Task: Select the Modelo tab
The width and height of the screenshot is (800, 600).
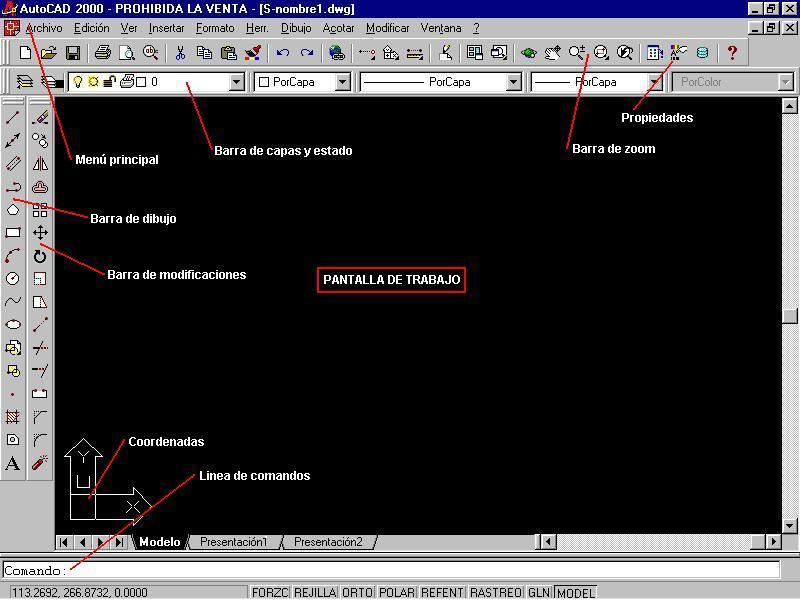Action: [x=160, y=542]
